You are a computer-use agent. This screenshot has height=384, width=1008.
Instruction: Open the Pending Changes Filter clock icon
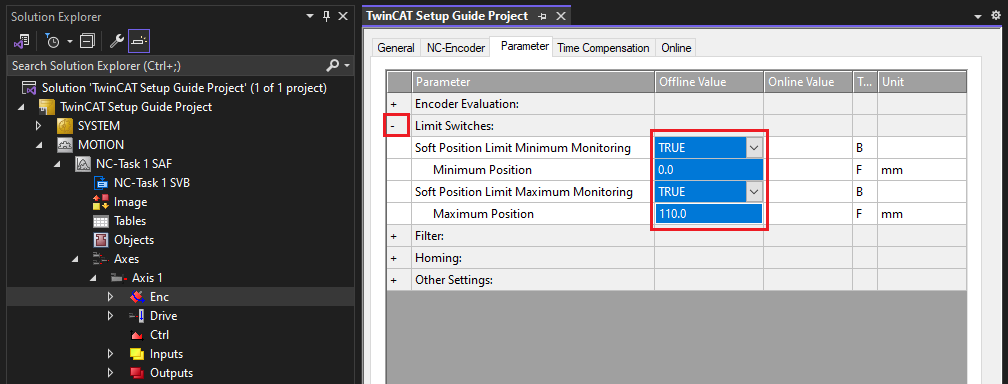[53, 41]
